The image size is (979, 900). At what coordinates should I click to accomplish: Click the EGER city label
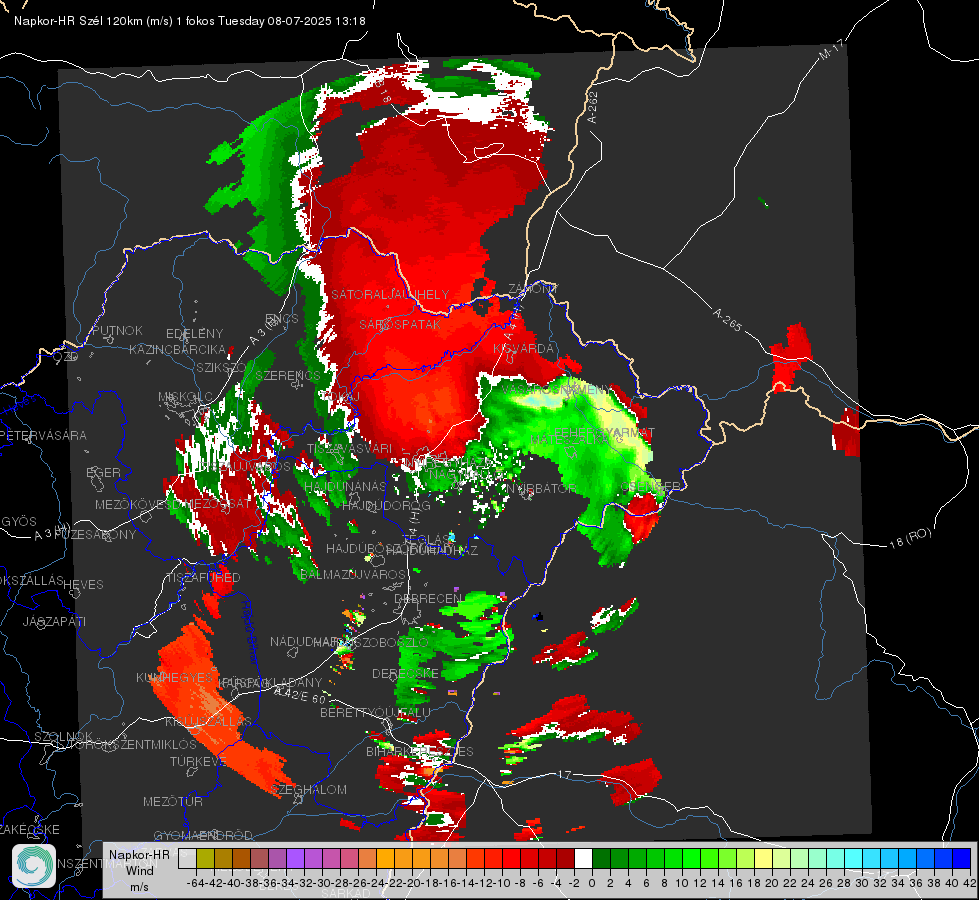103,473
